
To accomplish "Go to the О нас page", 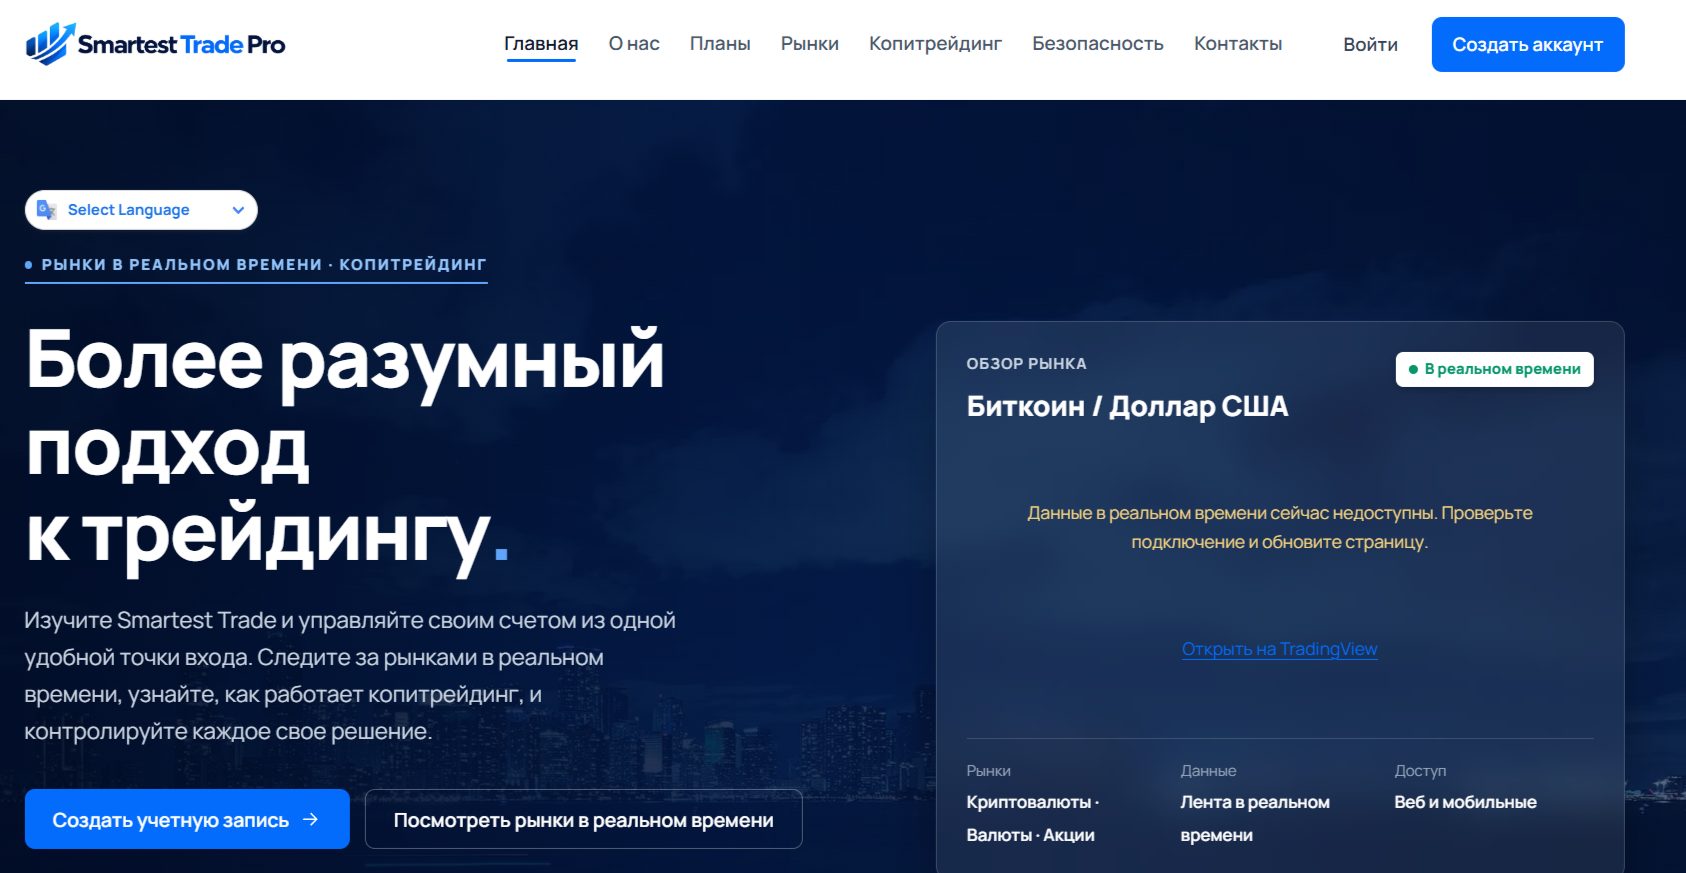I will point(634,44).
